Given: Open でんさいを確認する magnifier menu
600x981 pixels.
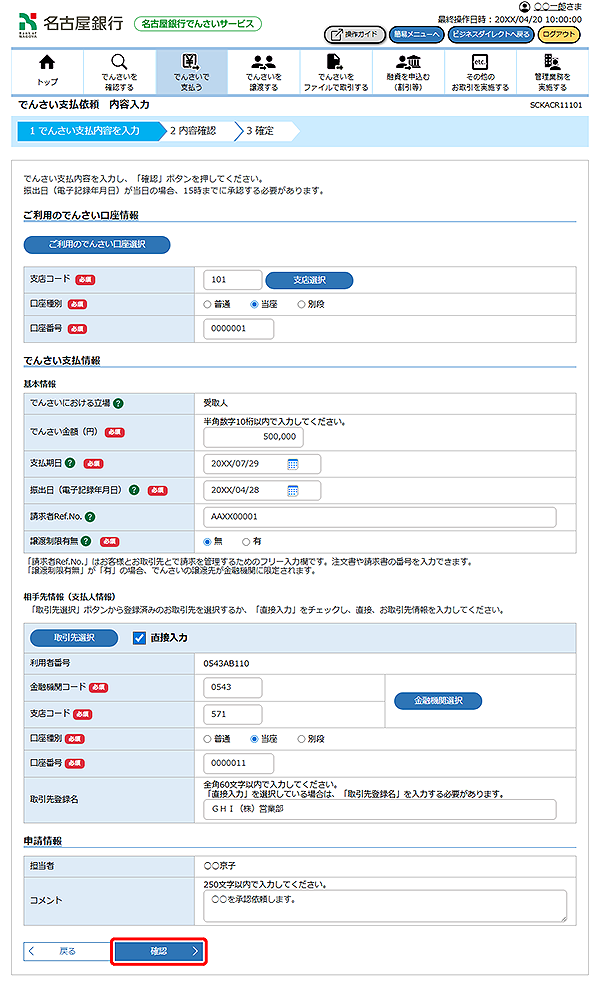Looking at the screenshot, I should point(118,72).
